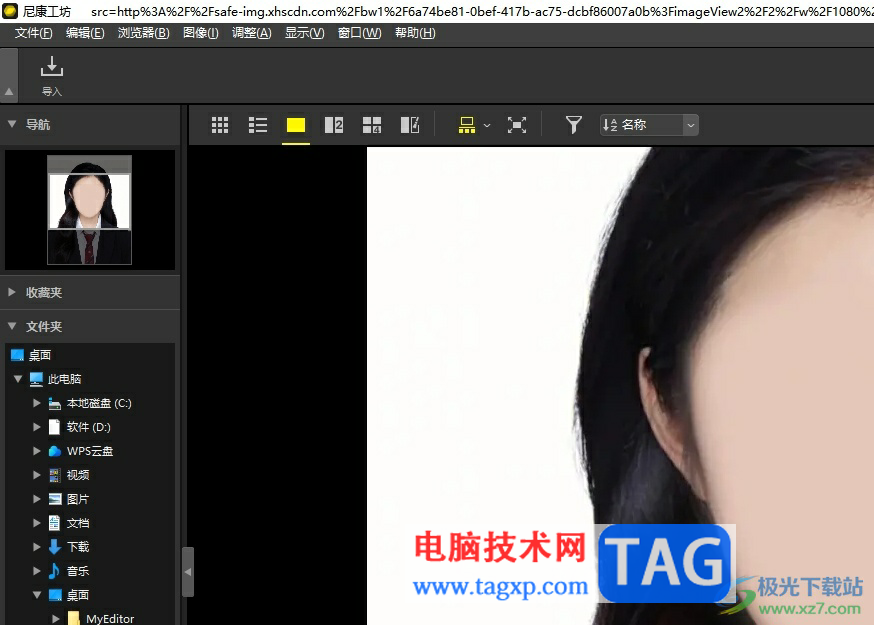Expand the 文档 folder node
The height and width of the screenshot is (625, 874).
(x=37, y=523)
